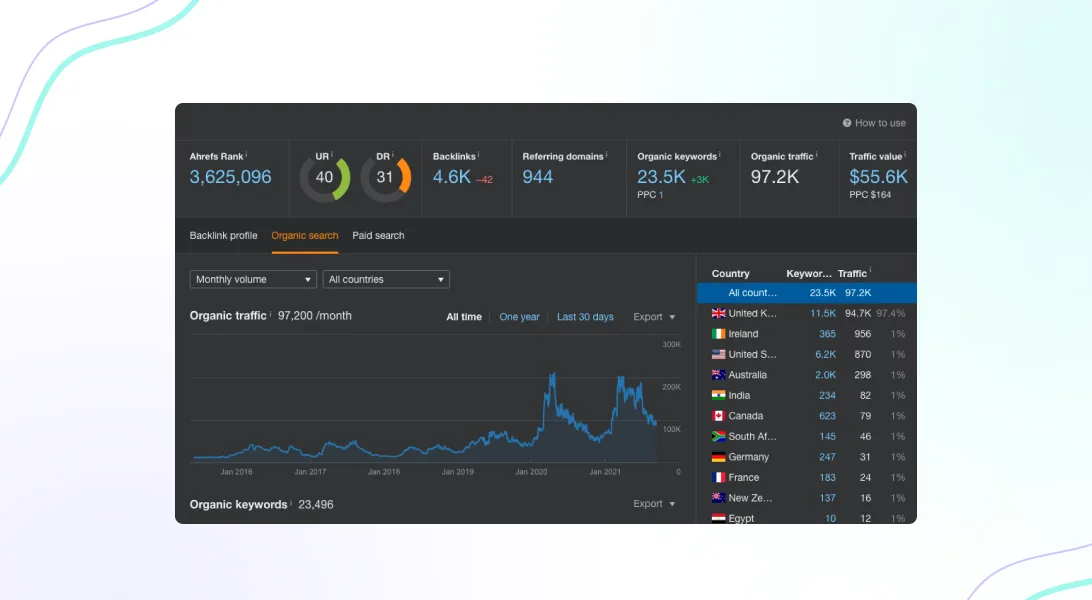
Task: Open the How to use link
Action: click(880, 123)
